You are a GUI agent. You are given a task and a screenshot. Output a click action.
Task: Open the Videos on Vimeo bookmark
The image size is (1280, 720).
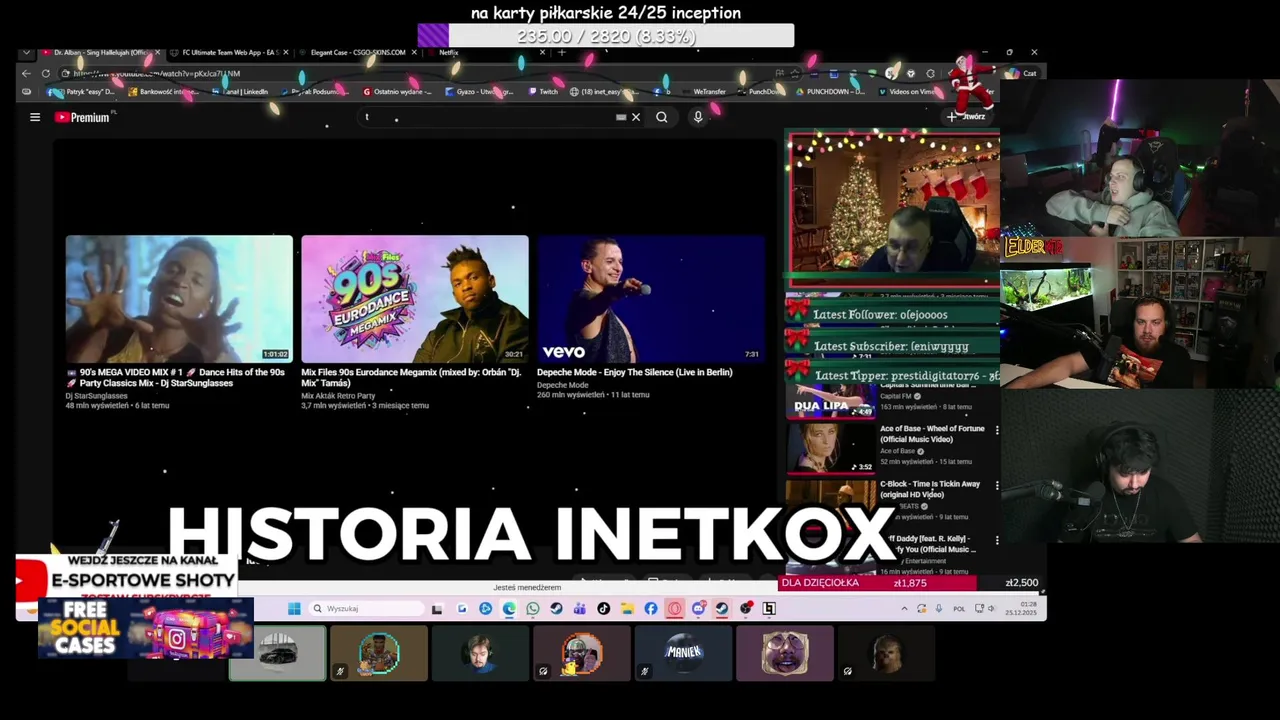click(x=908, y=91)
